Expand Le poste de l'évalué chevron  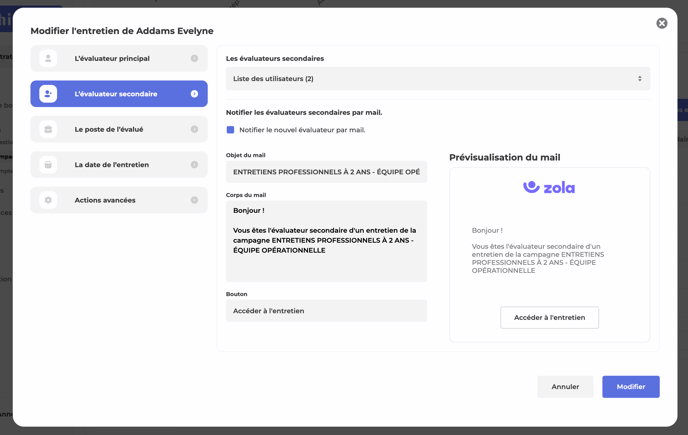[194, 129]
